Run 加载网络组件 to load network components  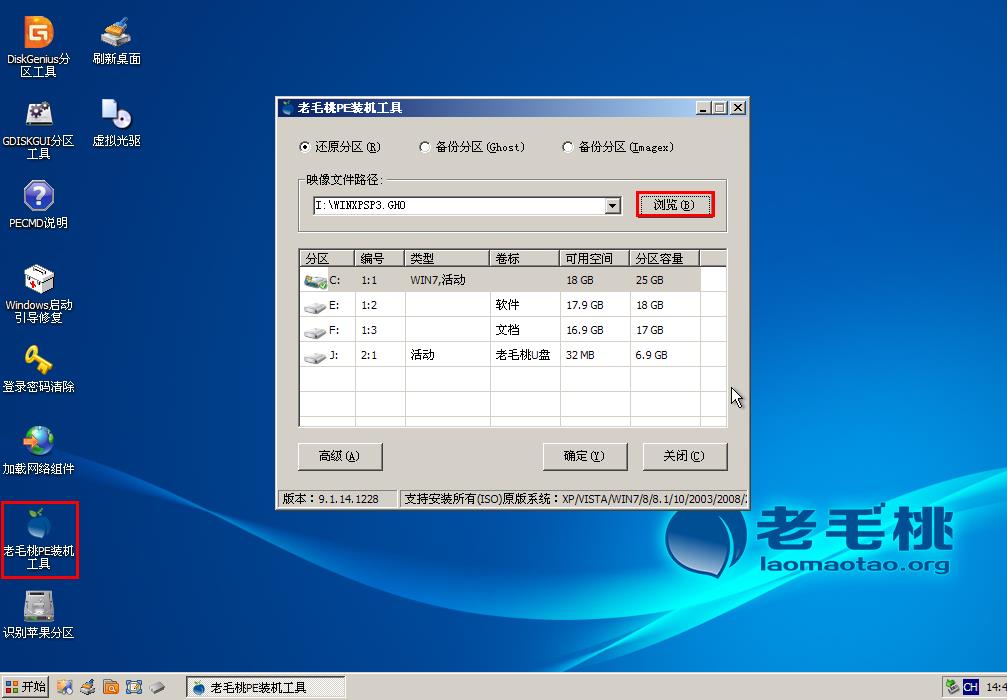pos(38,442)
